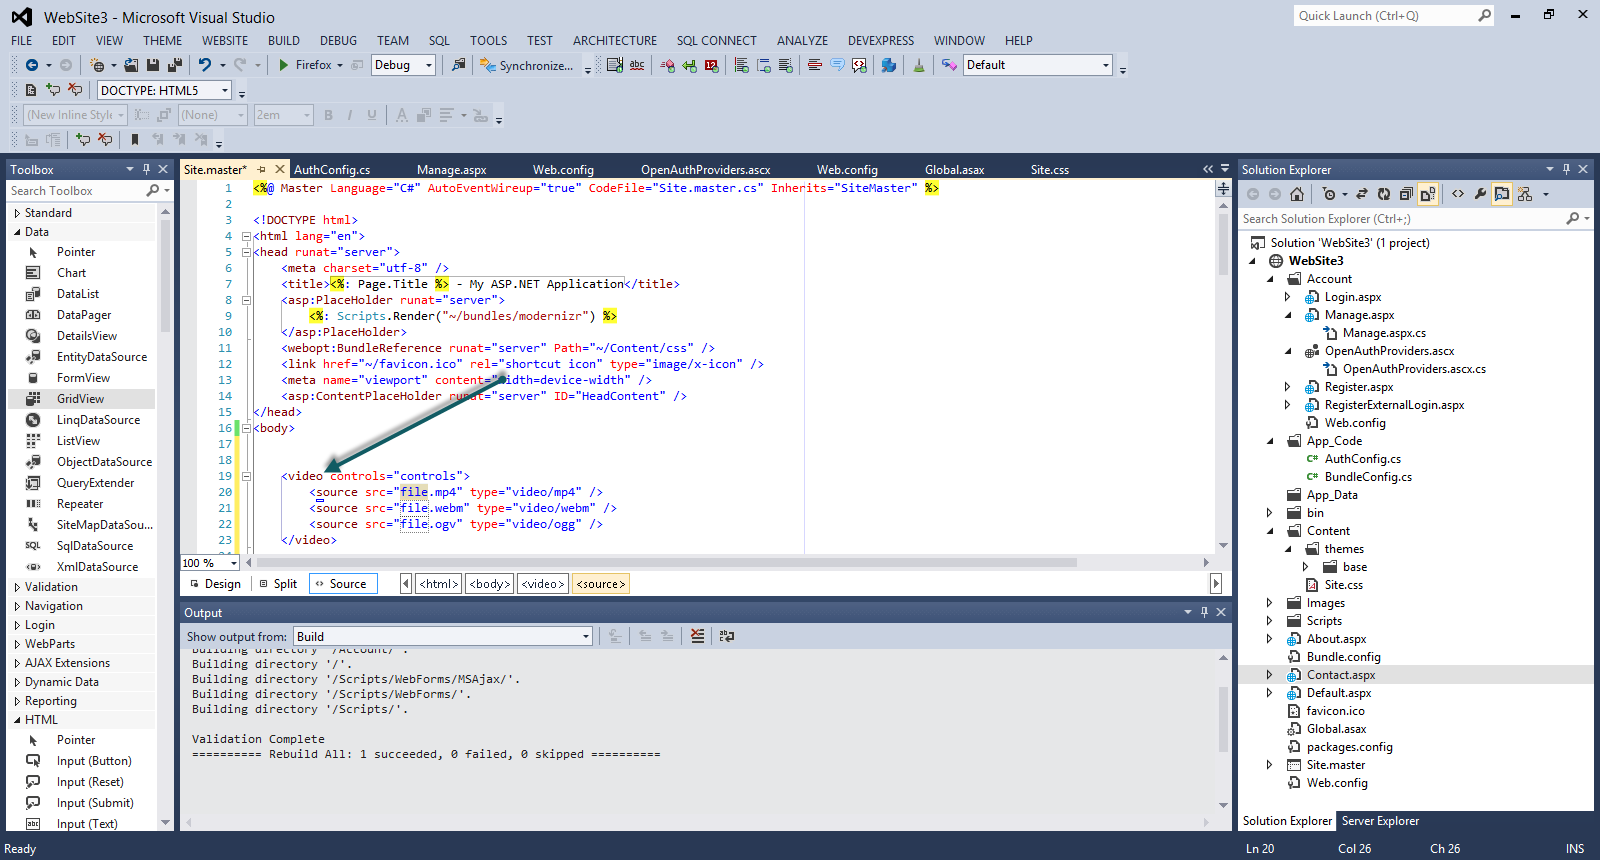The height and width of the screenshot is (860, 1600).
Task: Click the abc spell check icon
Action: click(637, 65)
